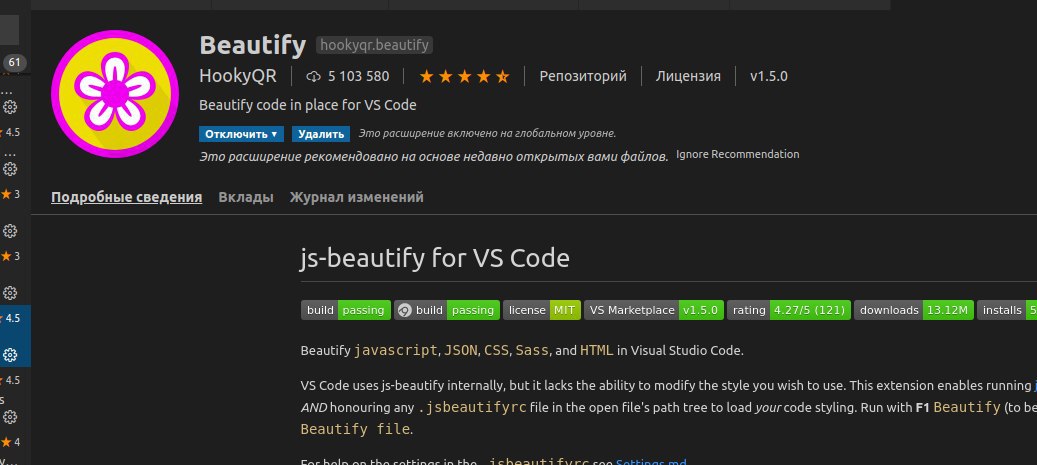Screen dimensions: 1037x465
Task: Open the Отключить dropdown button
Action: pos(241,134)
